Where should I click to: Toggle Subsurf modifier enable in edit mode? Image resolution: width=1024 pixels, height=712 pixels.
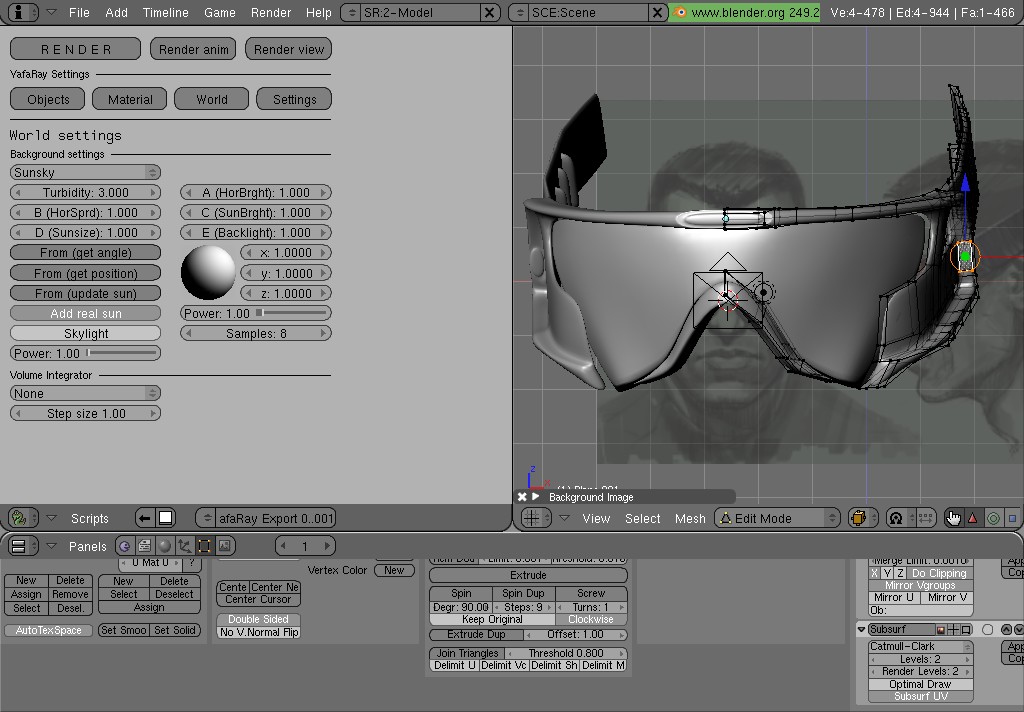tap(966, 630)
